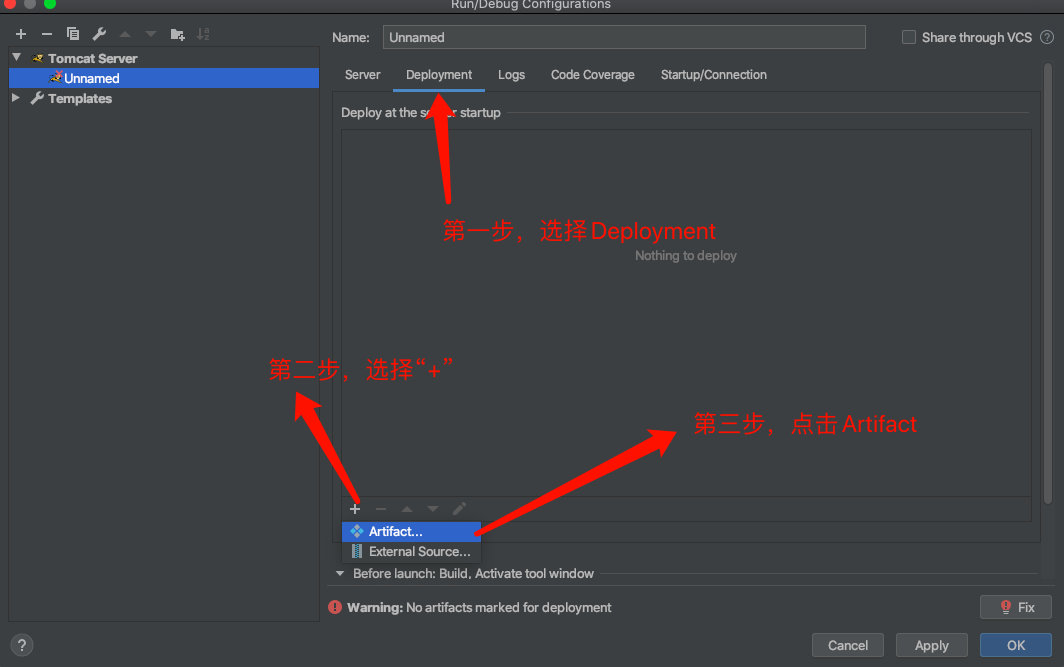Open dialog help question mark button

click(22, 645)
